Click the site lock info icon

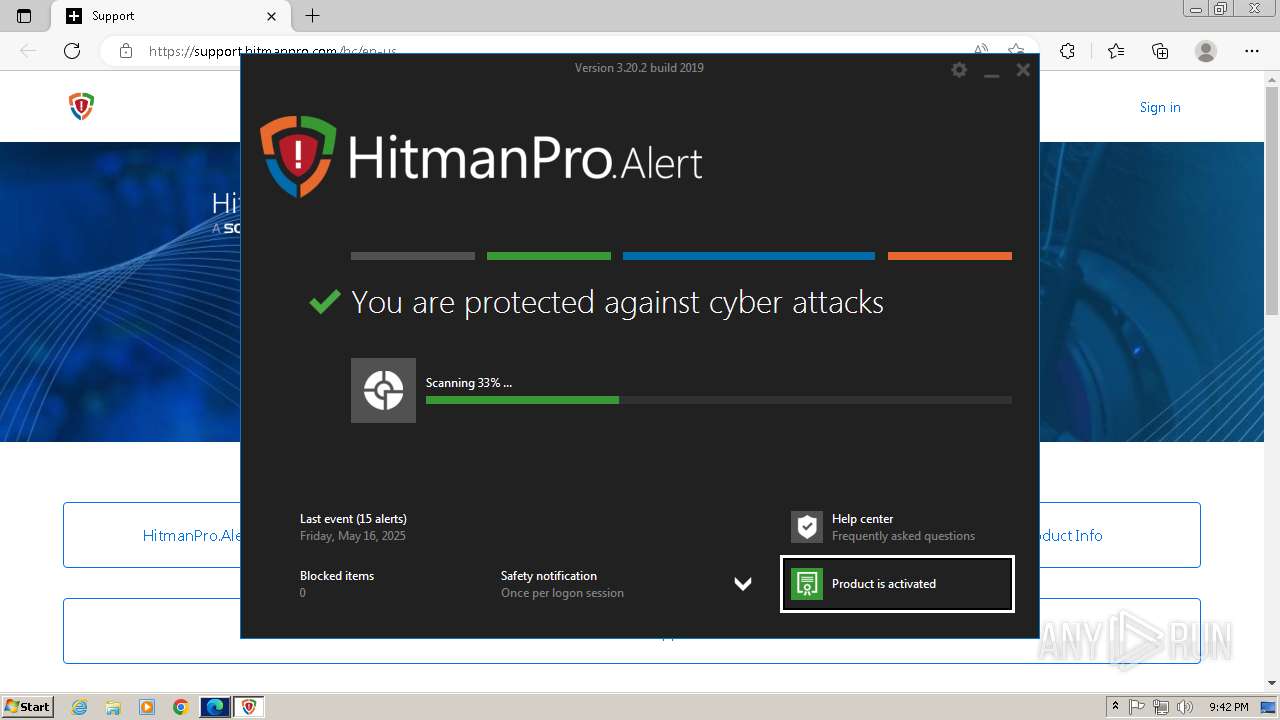[126, 51]
